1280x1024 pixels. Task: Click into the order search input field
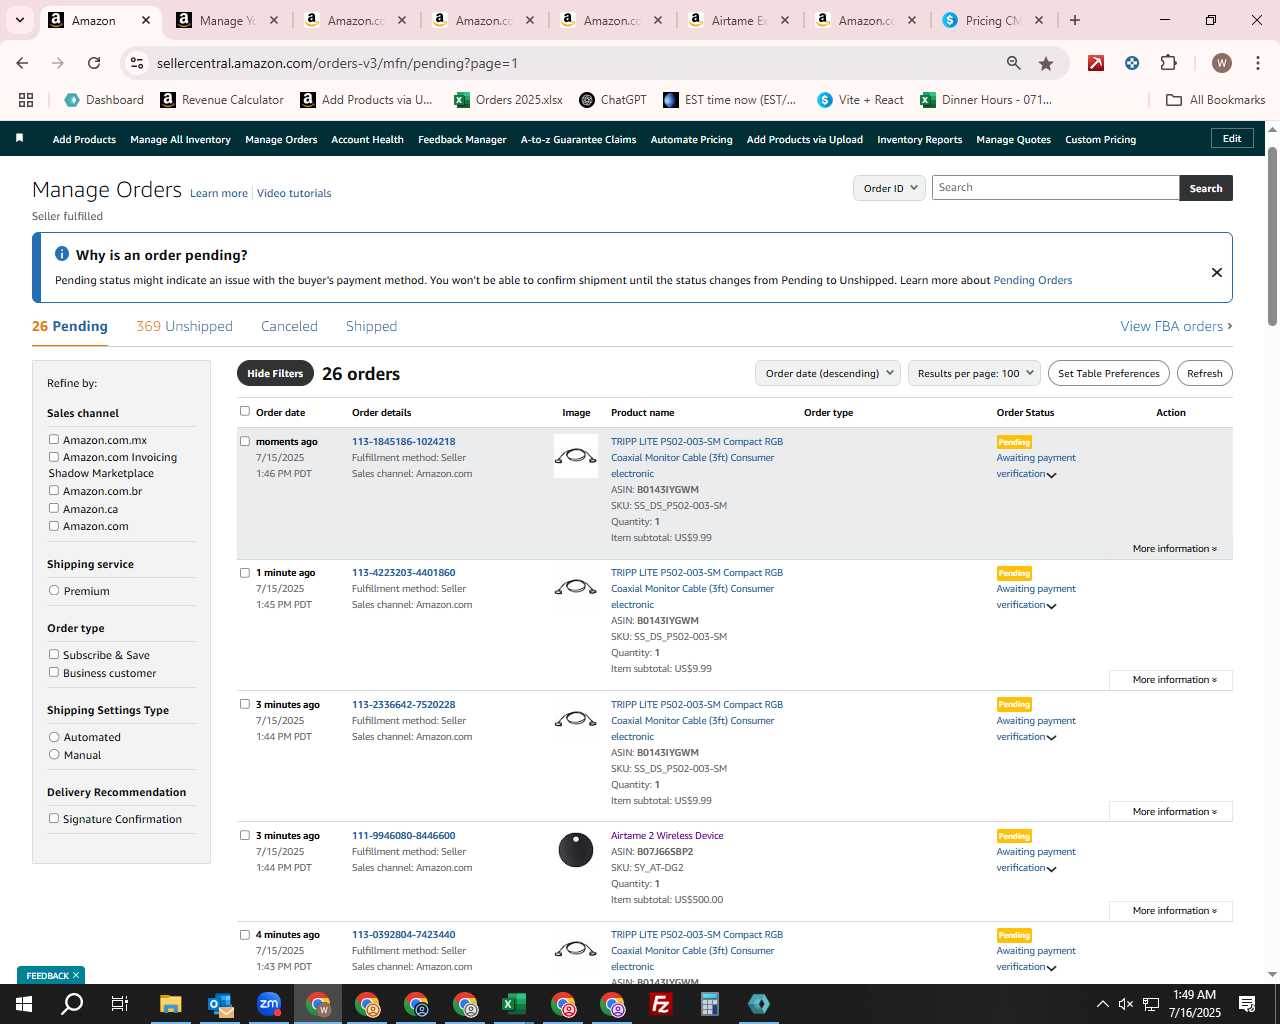point(1055,188)
